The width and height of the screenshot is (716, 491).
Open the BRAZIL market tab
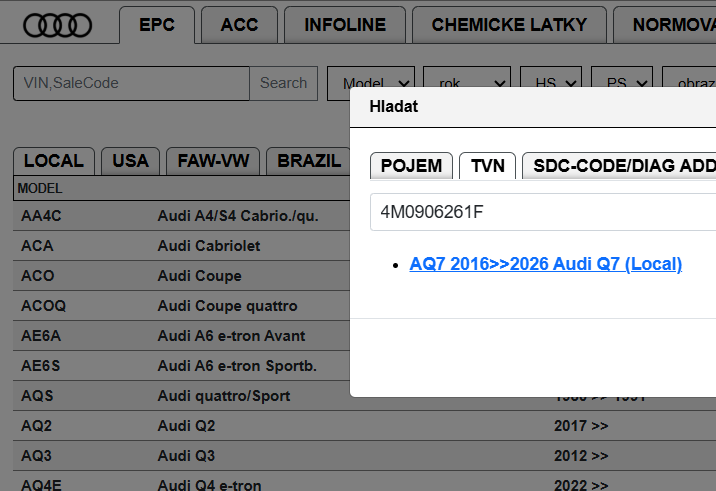(308, 161)
